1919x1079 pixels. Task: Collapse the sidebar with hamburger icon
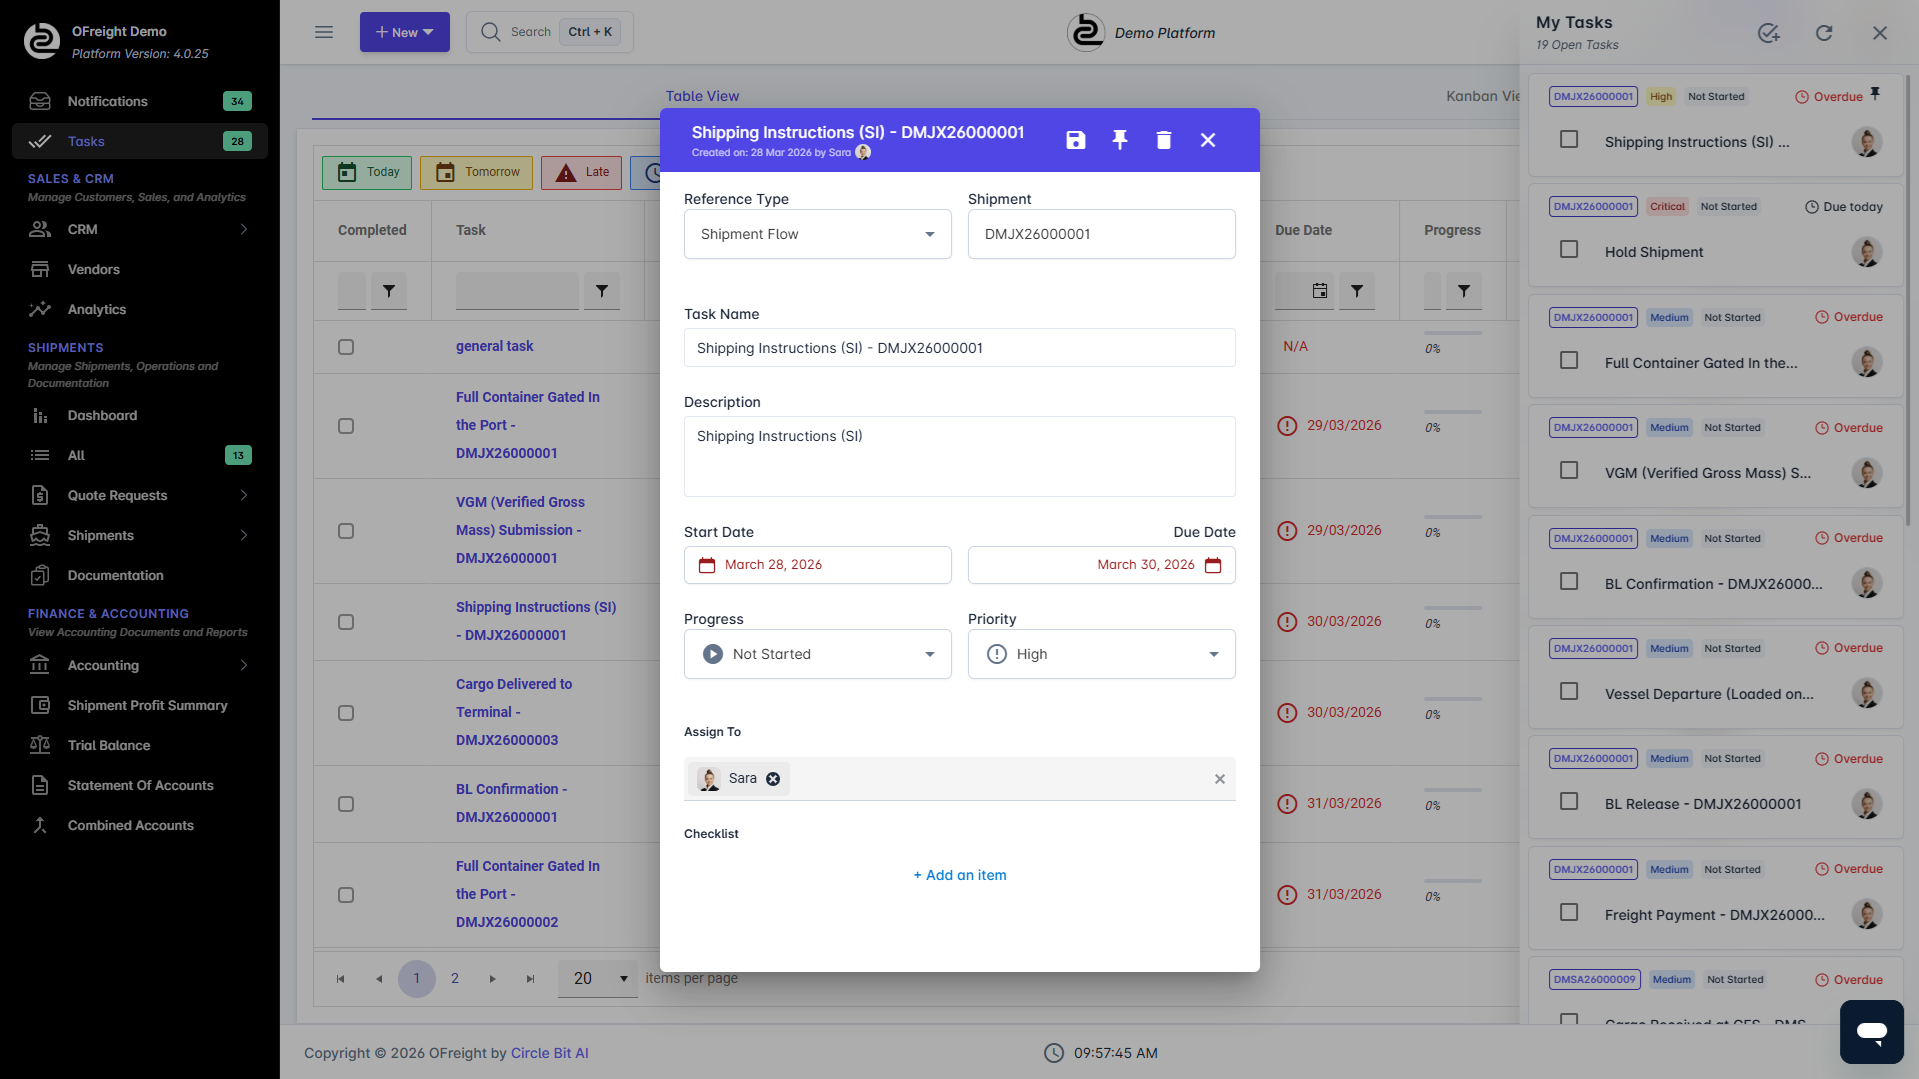[x=323, y=31]
